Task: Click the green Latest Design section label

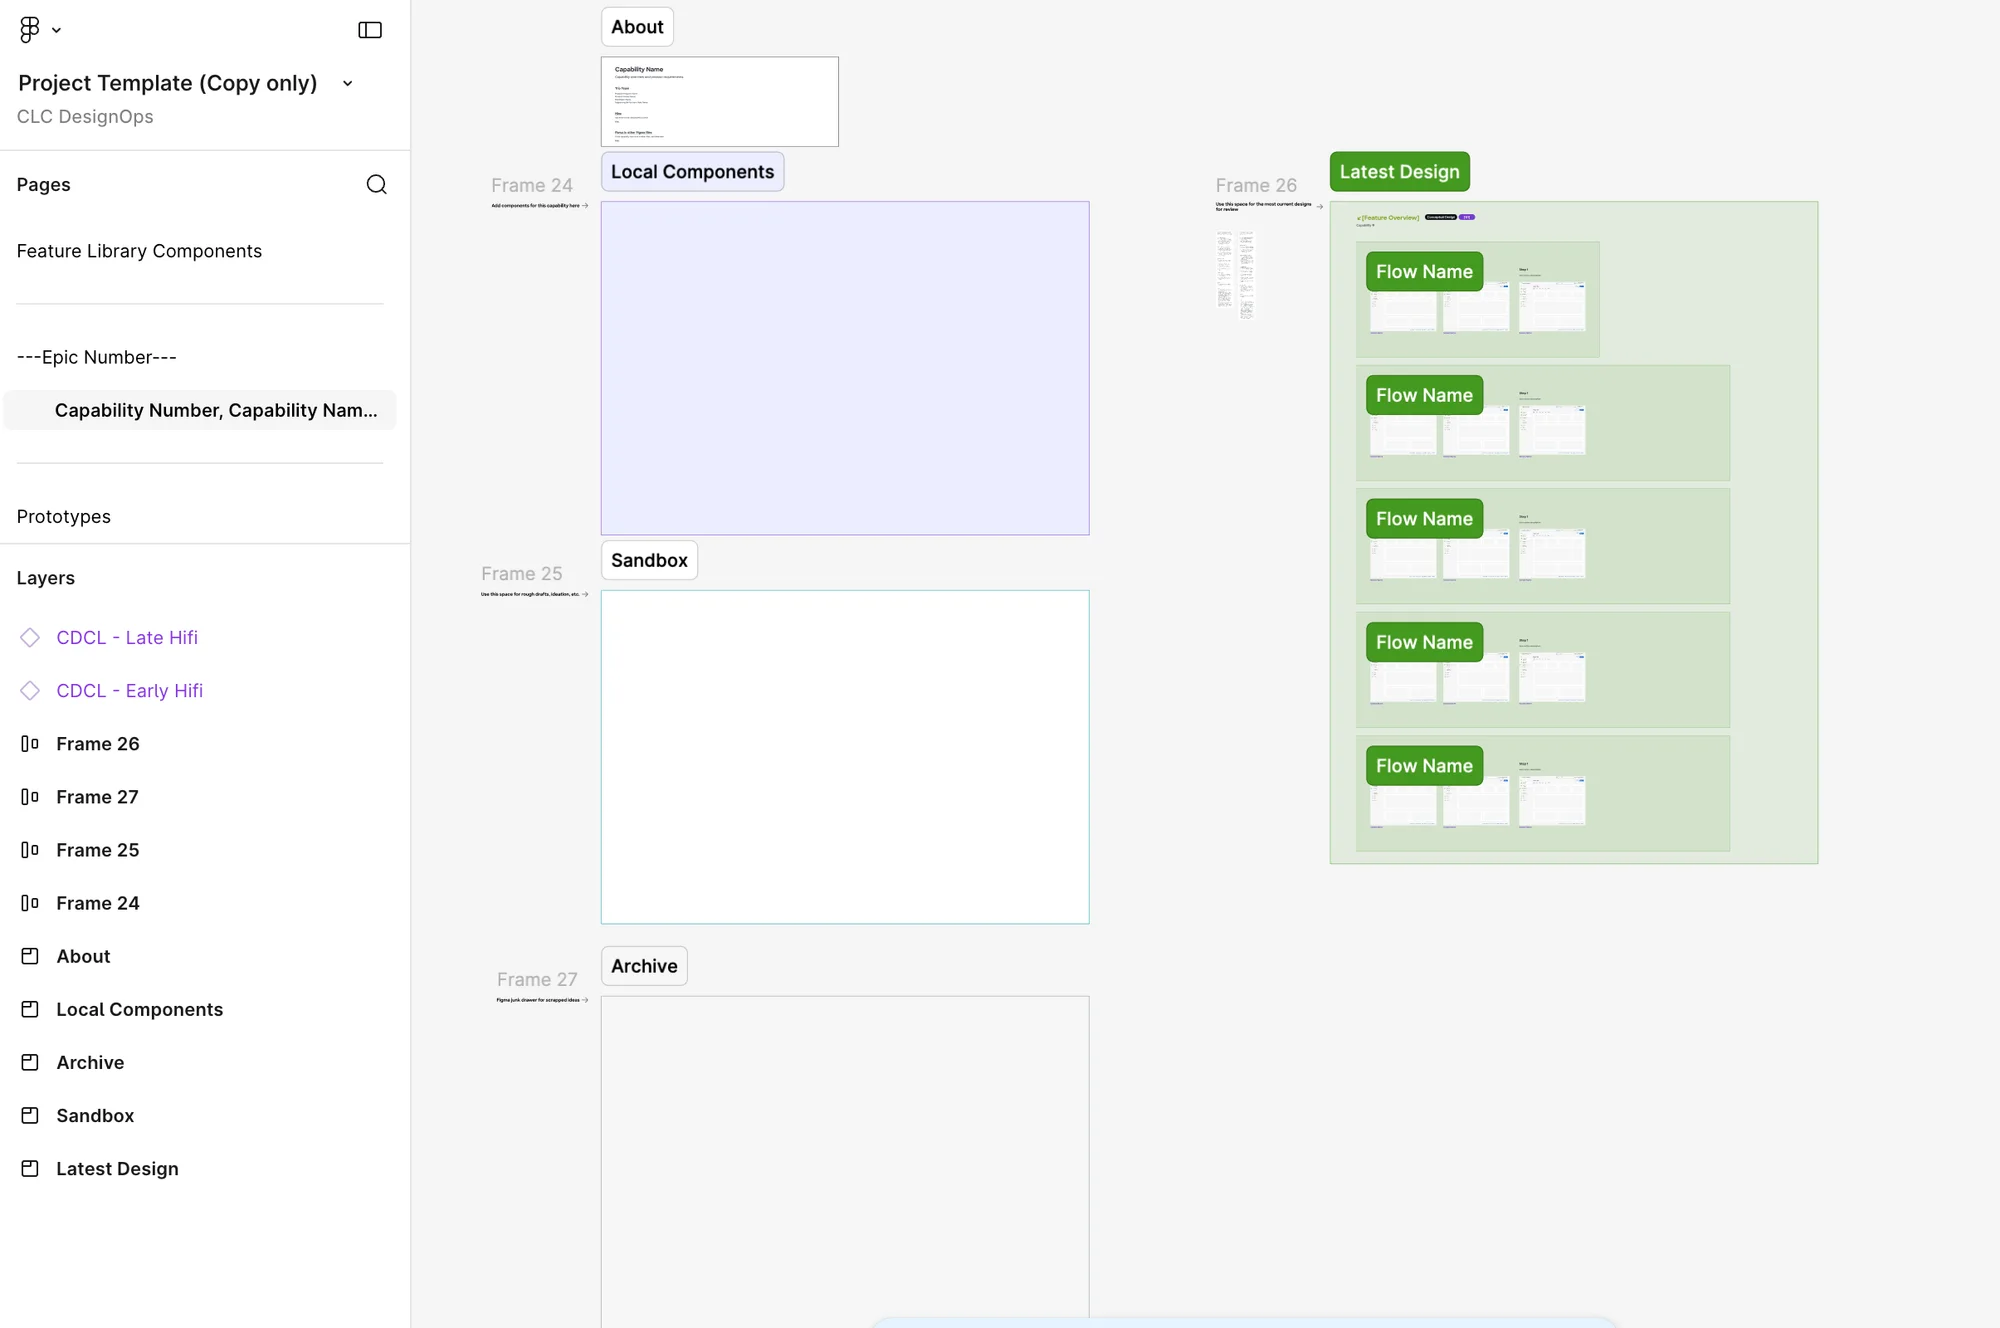Action: click(1399, 172)
